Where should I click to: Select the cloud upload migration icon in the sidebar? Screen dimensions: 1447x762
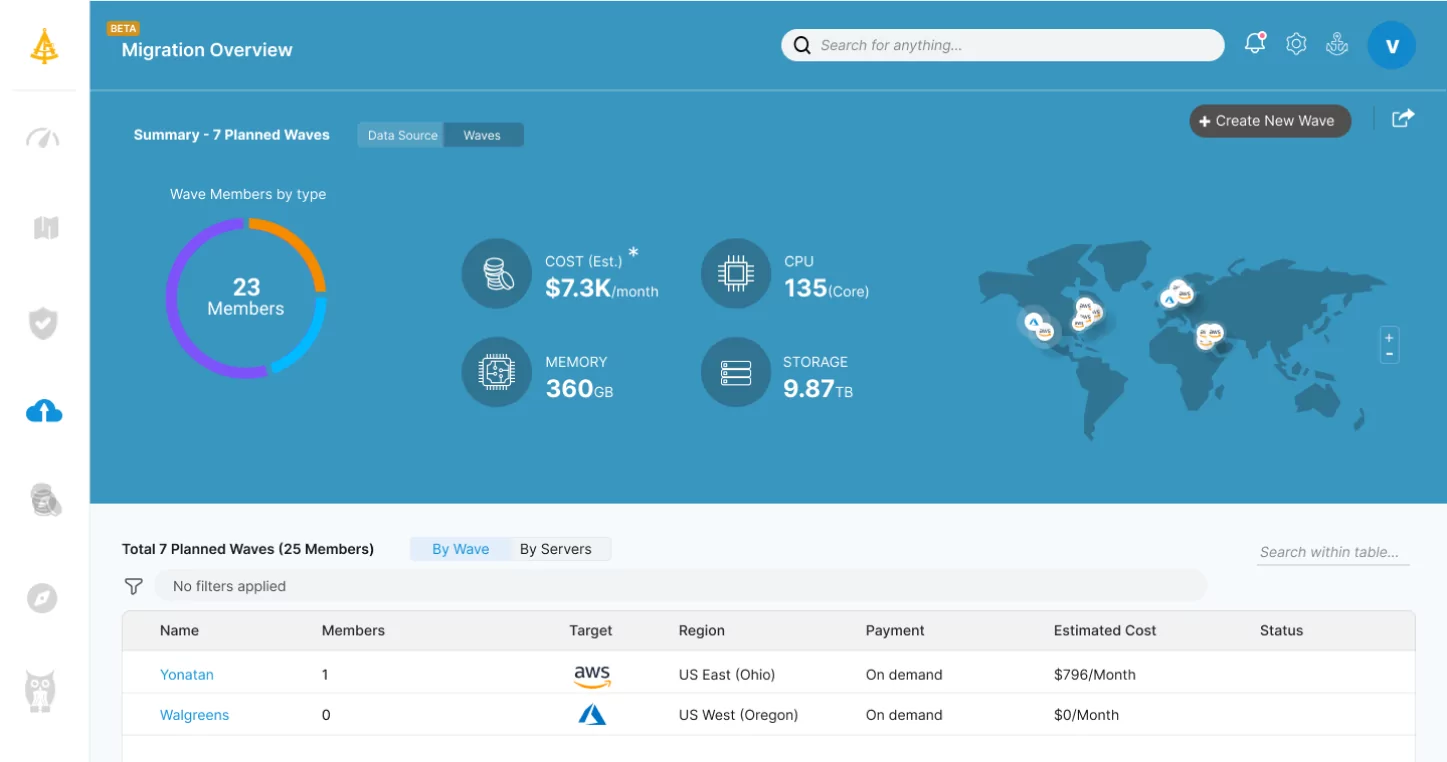pos(44,410)
